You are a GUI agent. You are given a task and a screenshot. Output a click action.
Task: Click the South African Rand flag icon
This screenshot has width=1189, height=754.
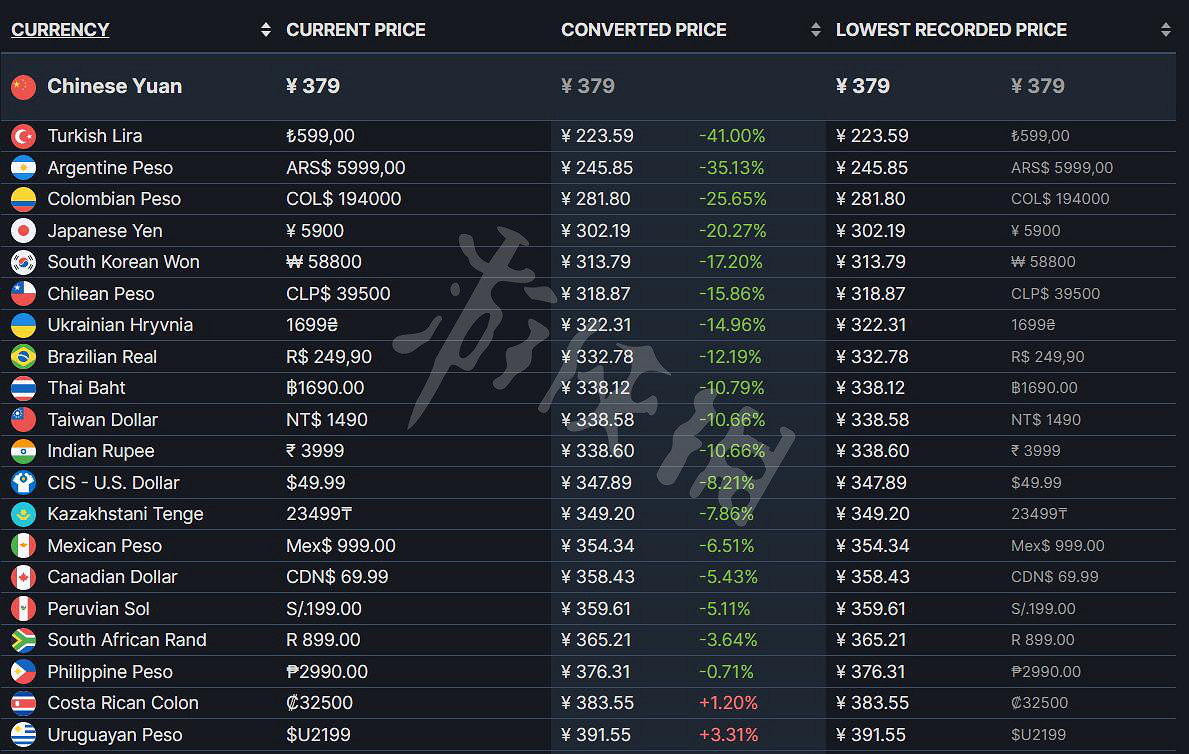coord(24,640)
